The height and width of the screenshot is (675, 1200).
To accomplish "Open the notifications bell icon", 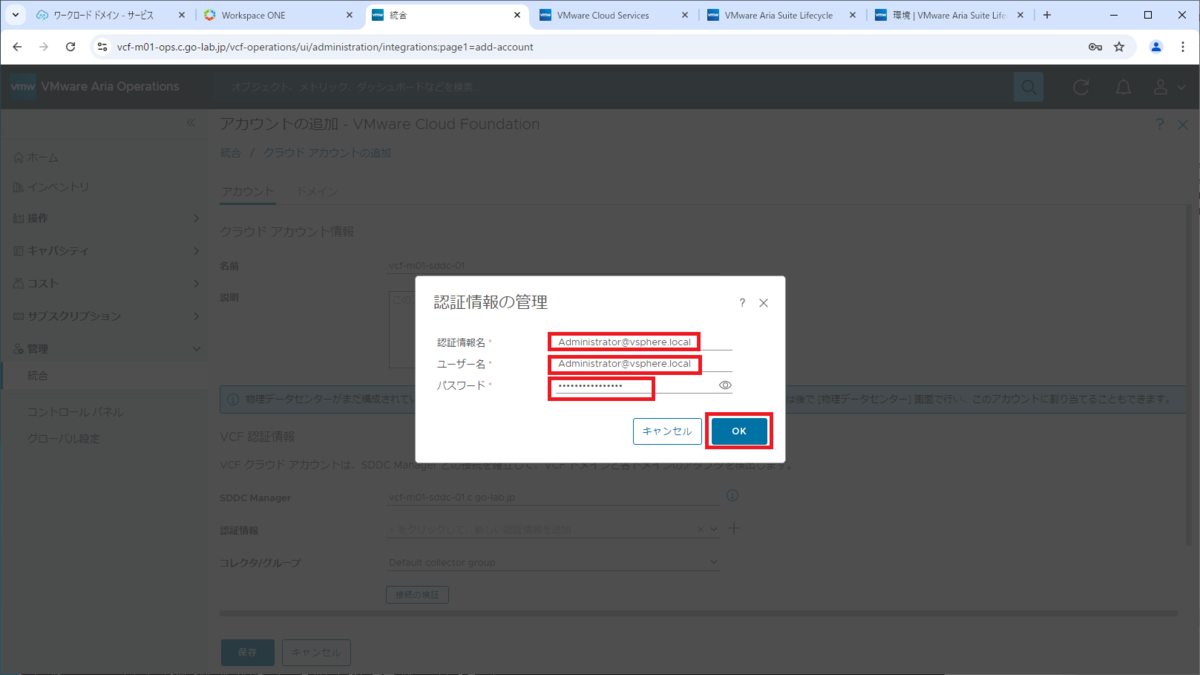I will click(1124, 87).
